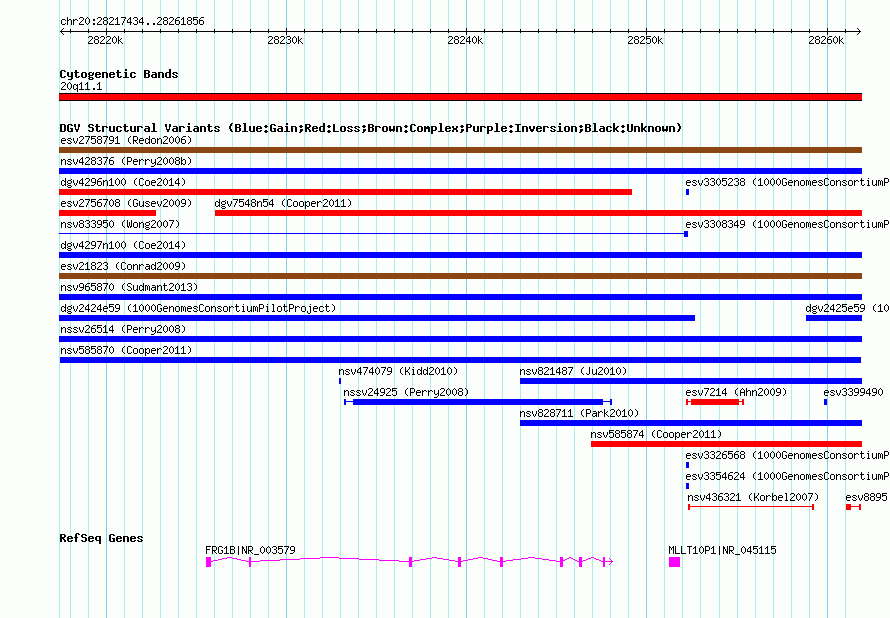Image resolution: width=890 pixels, height=618 pixels.
Task: Click the 20q11.1 band label
Action: (x=81, y=86)
